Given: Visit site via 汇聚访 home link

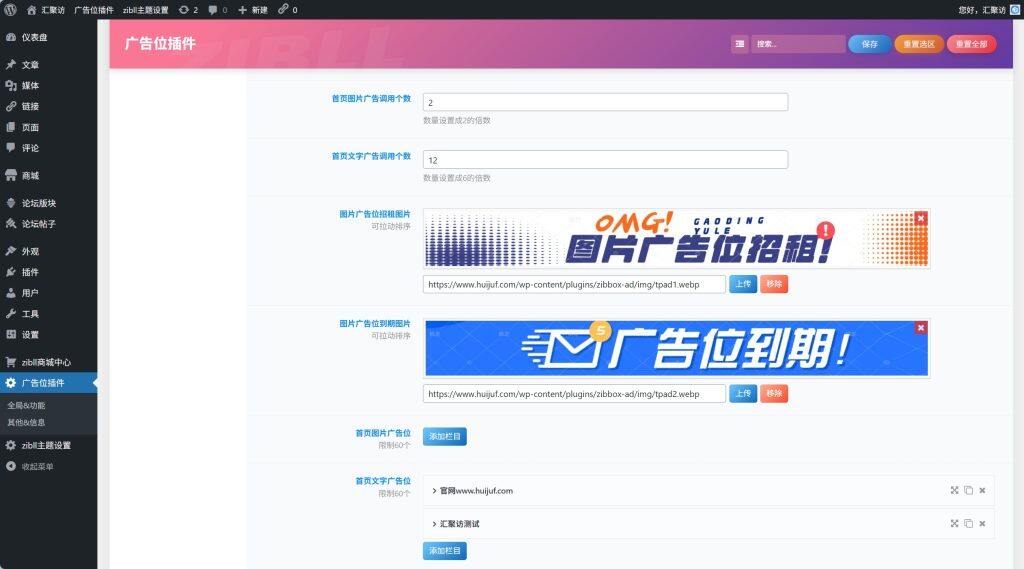Looking at the screenshot, I should 46,10.
